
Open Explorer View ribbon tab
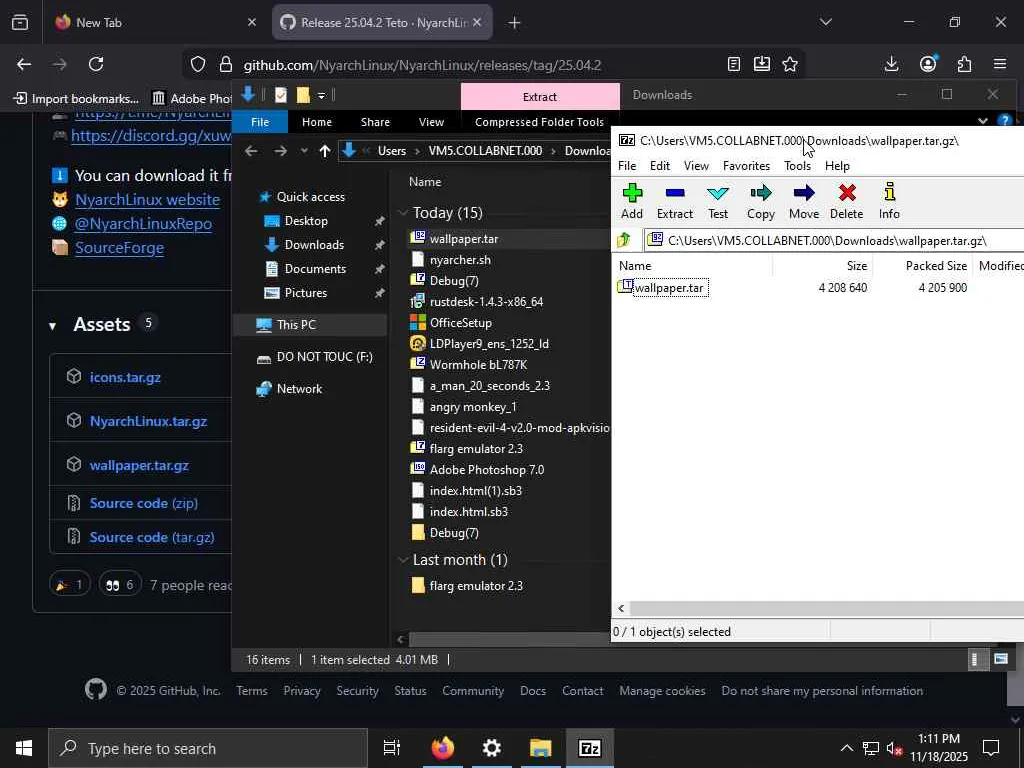[431, 122]
